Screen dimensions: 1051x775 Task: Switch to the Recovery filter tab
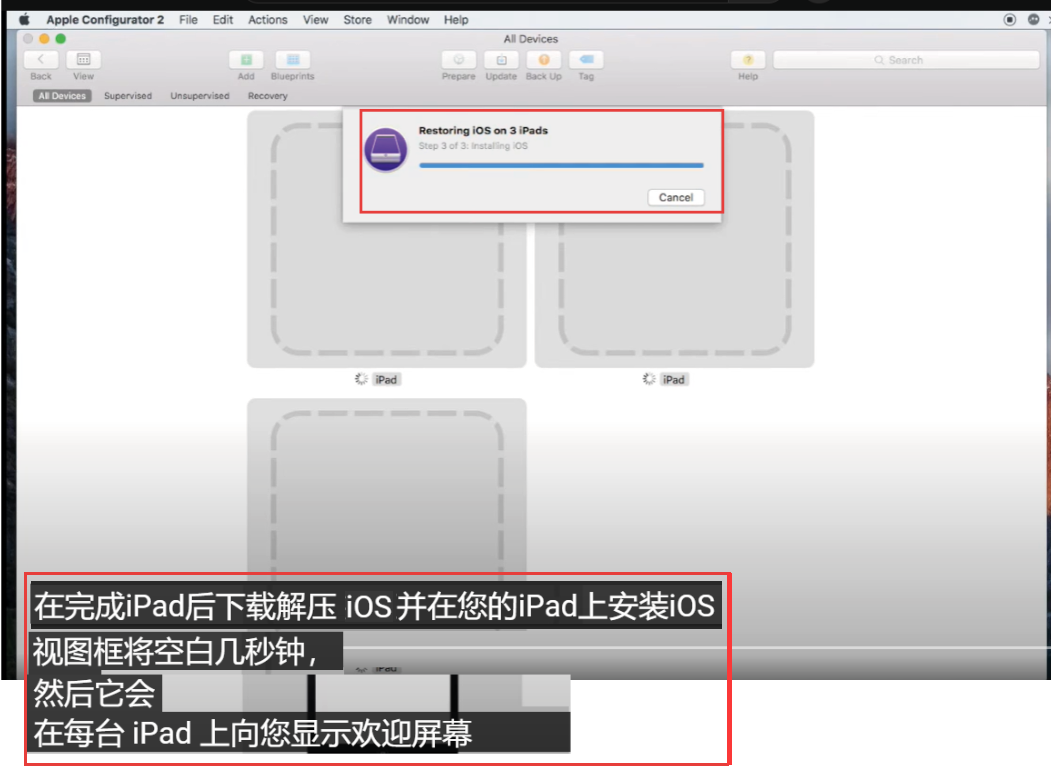click(267, 96)
